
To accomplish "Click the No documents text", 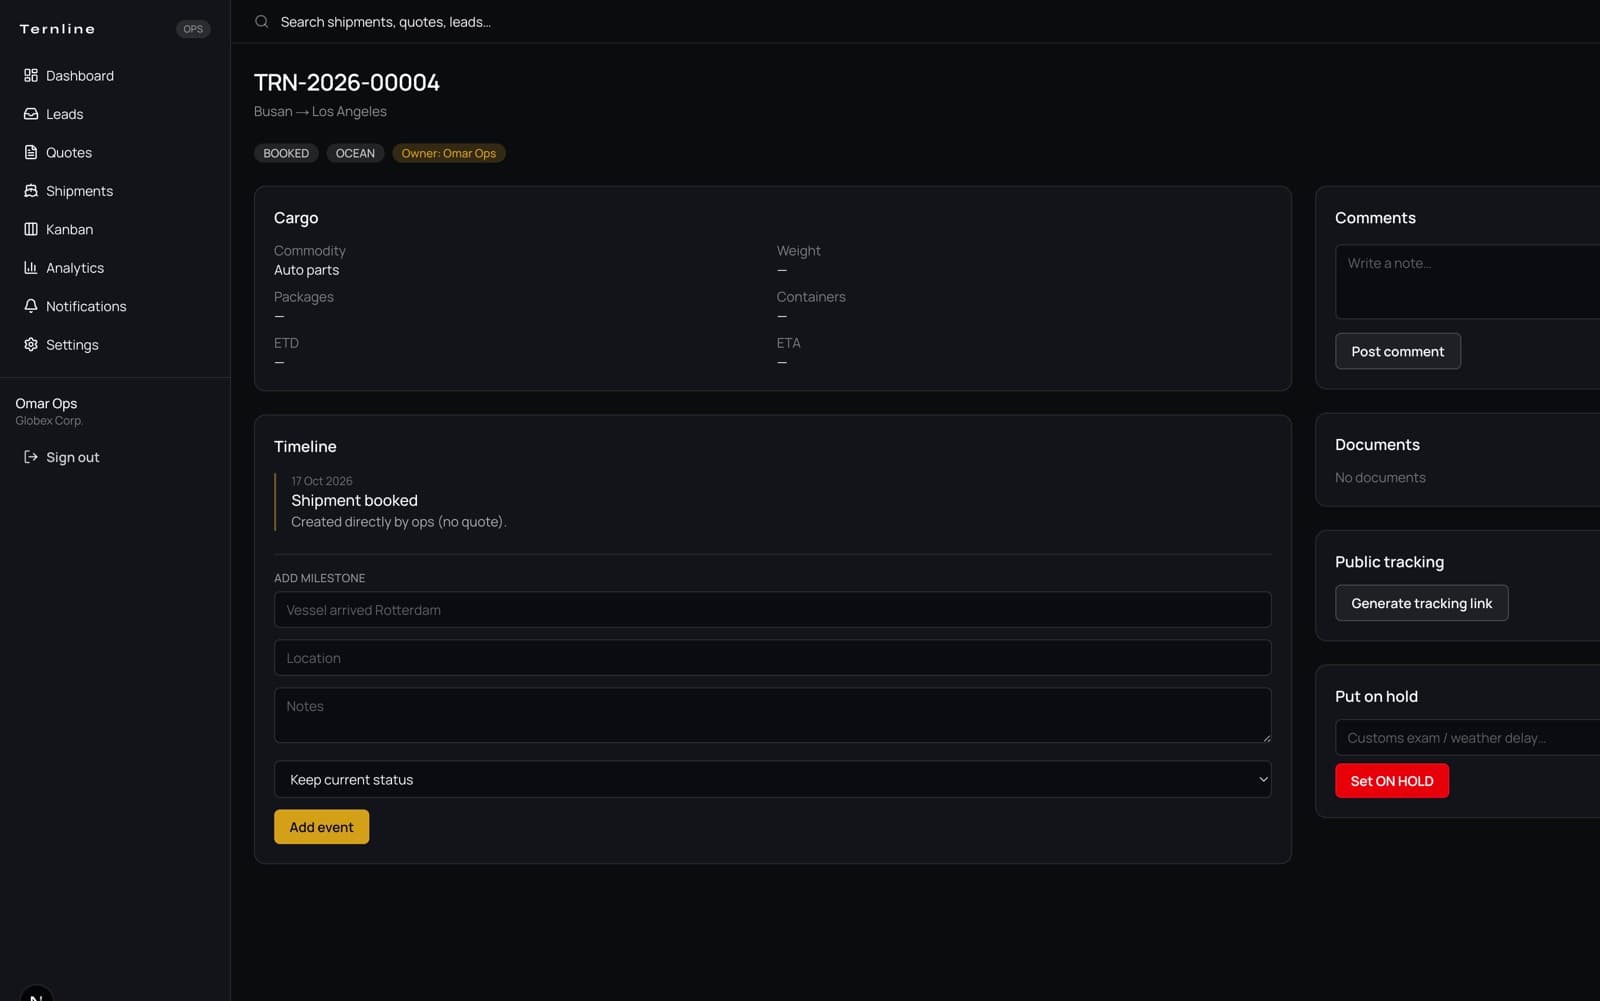I will pos(1380,478).
